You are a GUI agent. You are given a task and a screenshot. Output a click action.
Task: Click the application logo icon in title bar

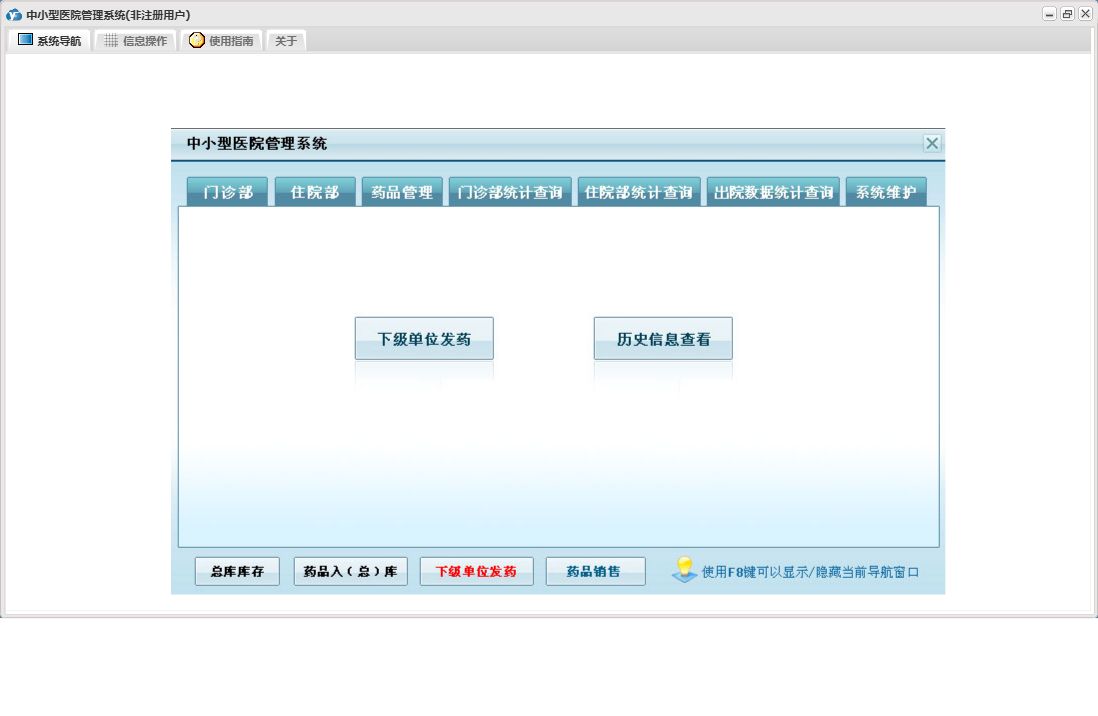tap(14, 15)
